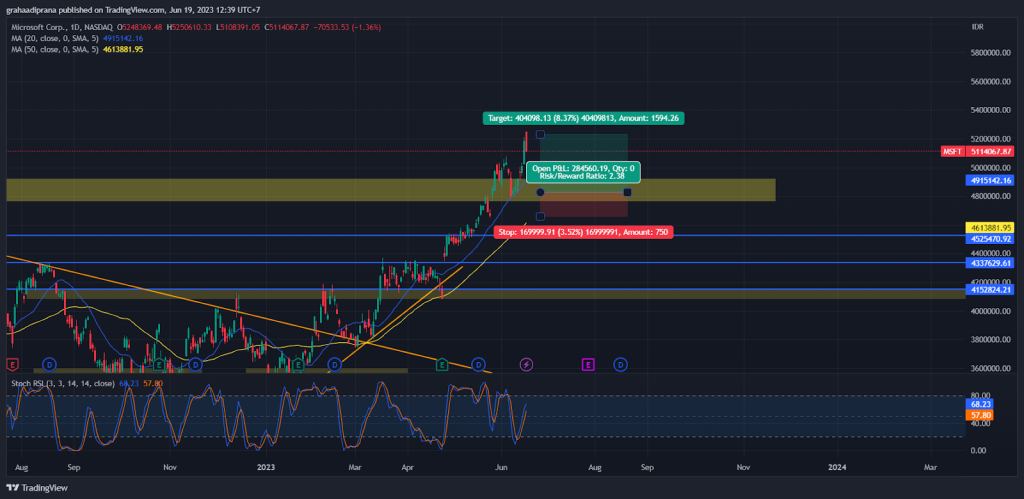1024x499 pixels.
Task: Click the purple lightning event marker
Action: click(526, 364)
